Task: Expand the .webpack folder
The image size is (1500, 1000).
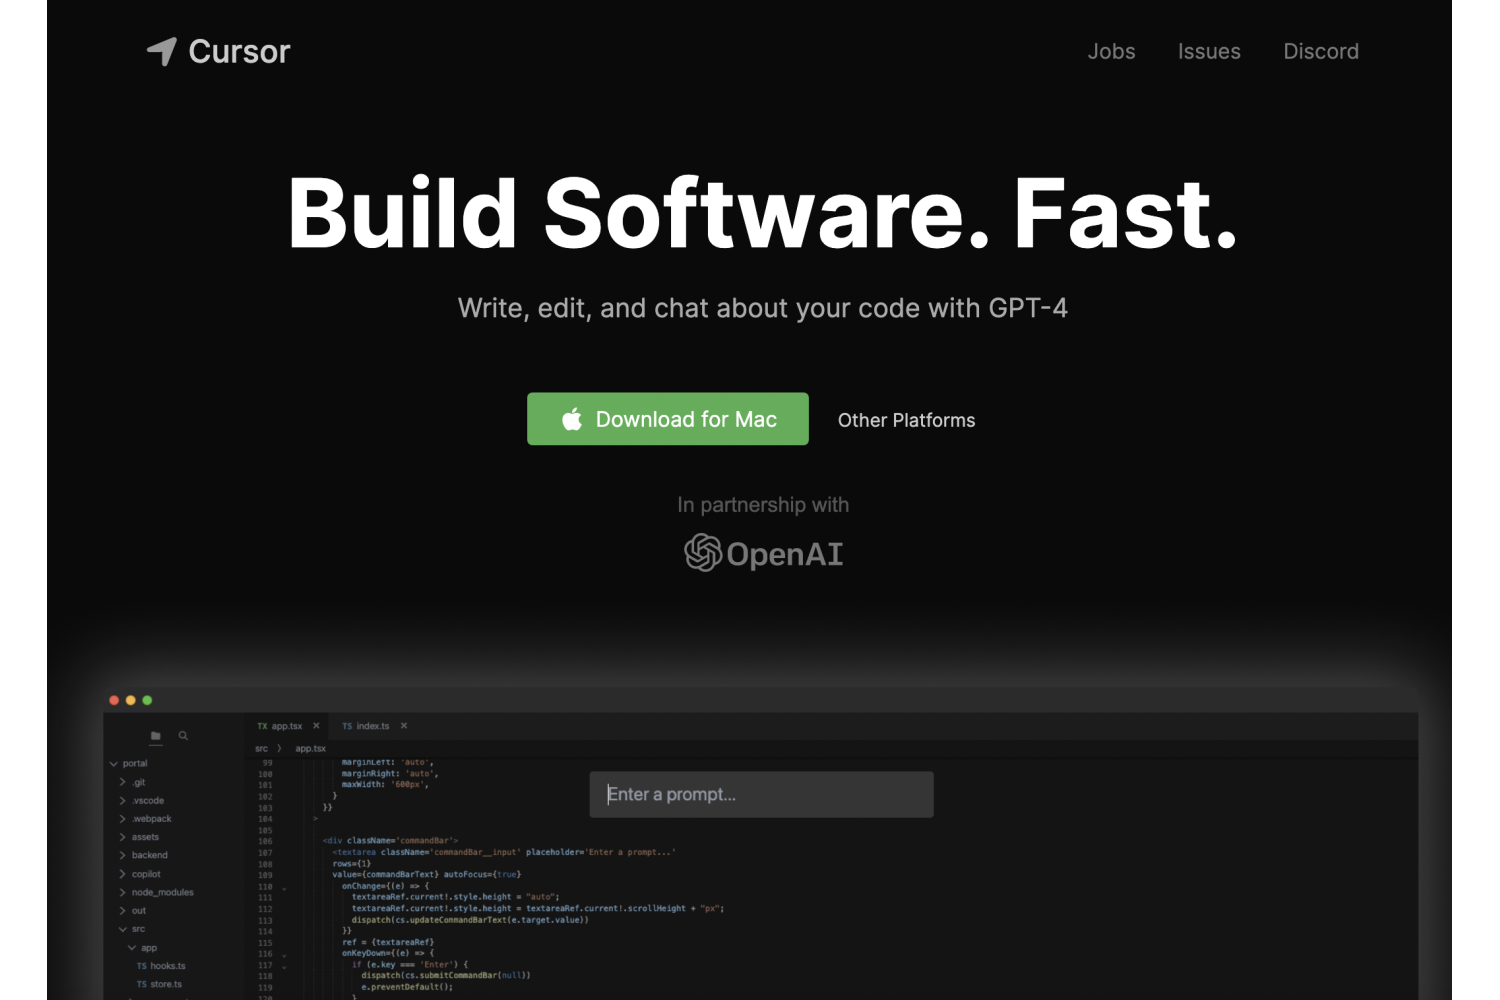Action: pyautogui.click(x=123, y=818)
